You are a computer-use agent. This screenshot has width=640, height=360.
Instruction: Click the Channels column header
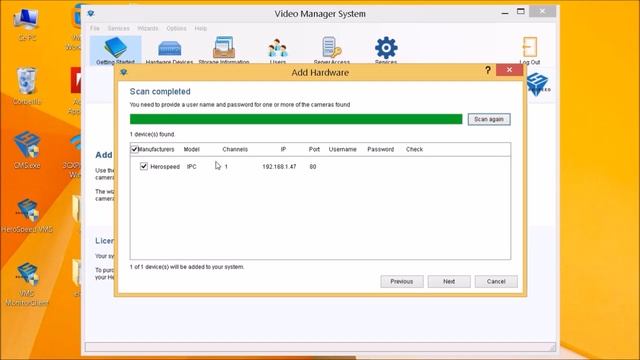235,149
